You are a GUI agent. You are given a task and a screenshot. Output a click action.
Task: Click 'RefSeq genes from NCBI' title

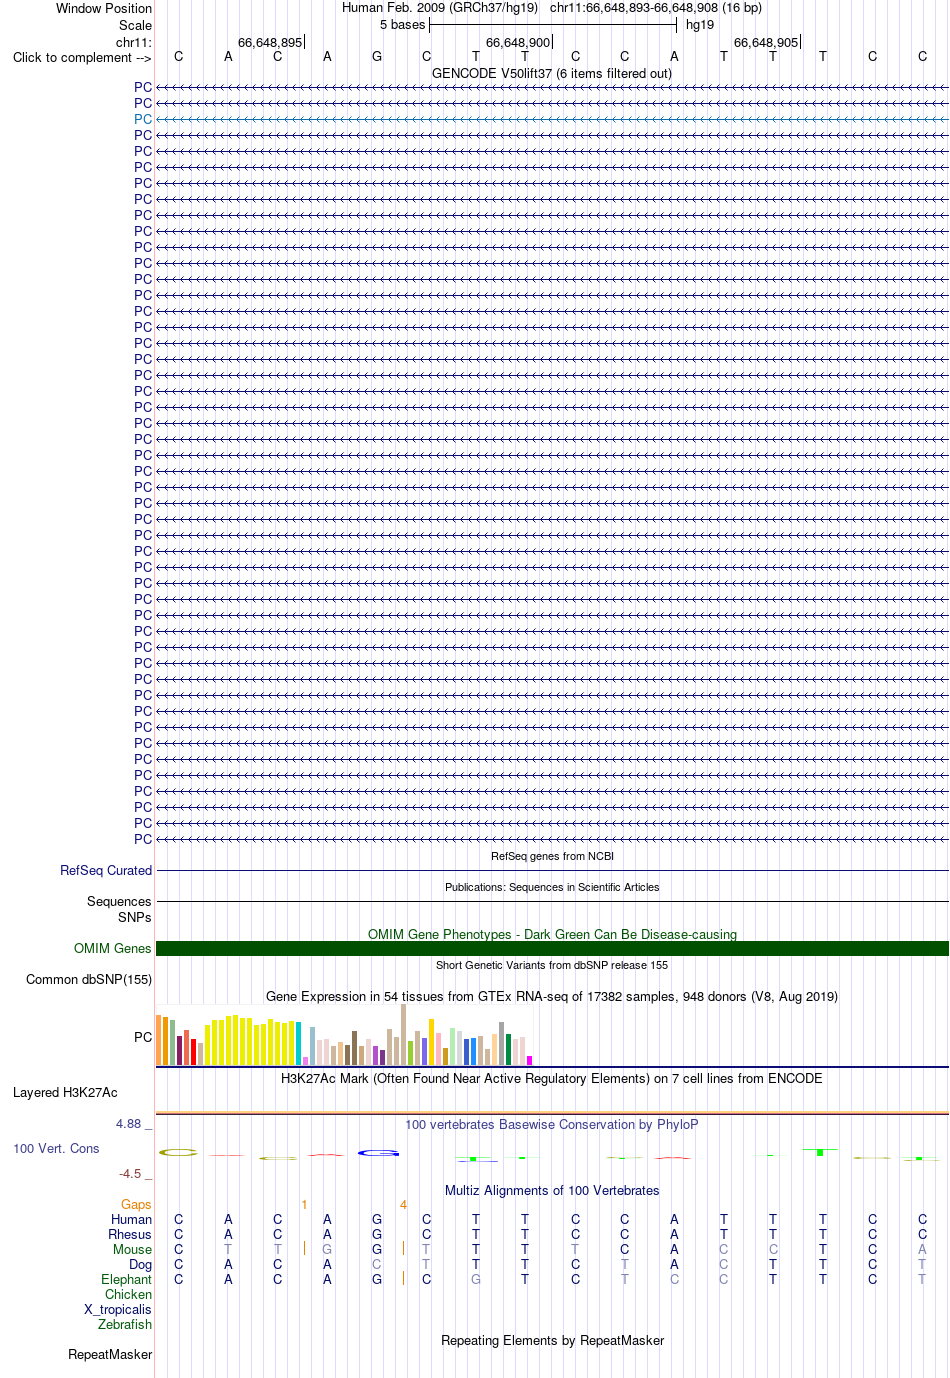coord(552,857)
